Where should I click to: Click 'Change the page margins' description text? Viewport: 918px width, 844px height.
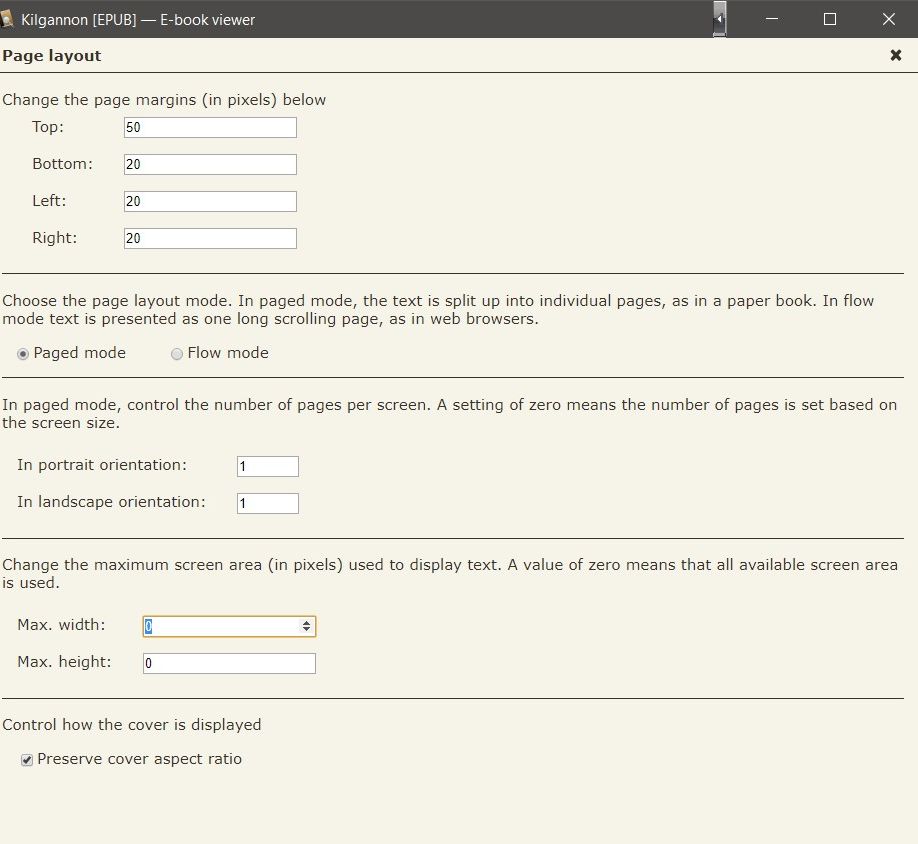(164, 100)
